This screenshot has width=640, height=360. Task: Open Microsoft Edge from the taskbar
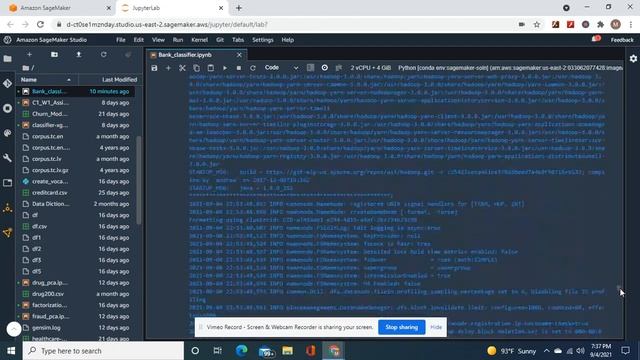[242, 351]
